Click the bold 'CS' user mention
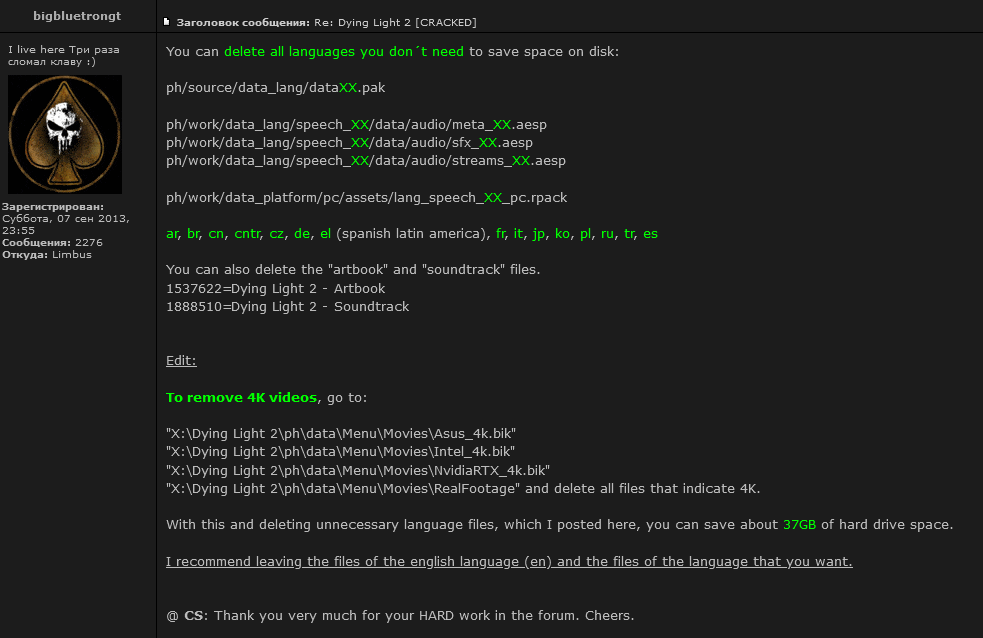The height and width of the screenshot is (638, 983). [193, 615]
